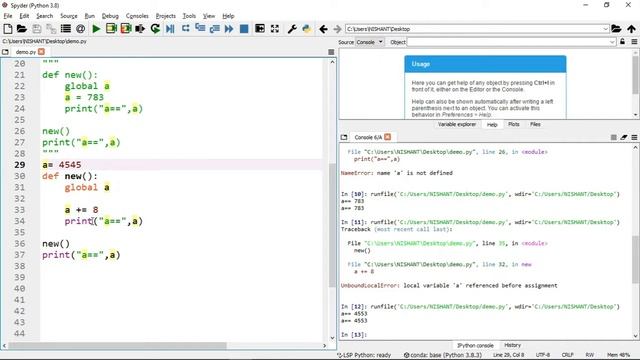Toggle the Help pane lock icon

click(622, 42)
